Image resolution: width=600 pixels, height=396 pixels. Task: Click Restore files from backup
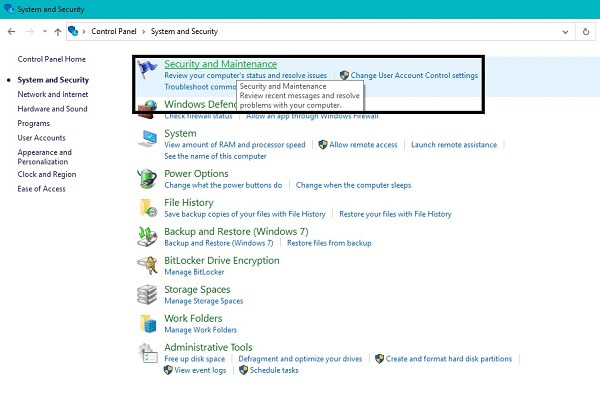coord(329,243)
